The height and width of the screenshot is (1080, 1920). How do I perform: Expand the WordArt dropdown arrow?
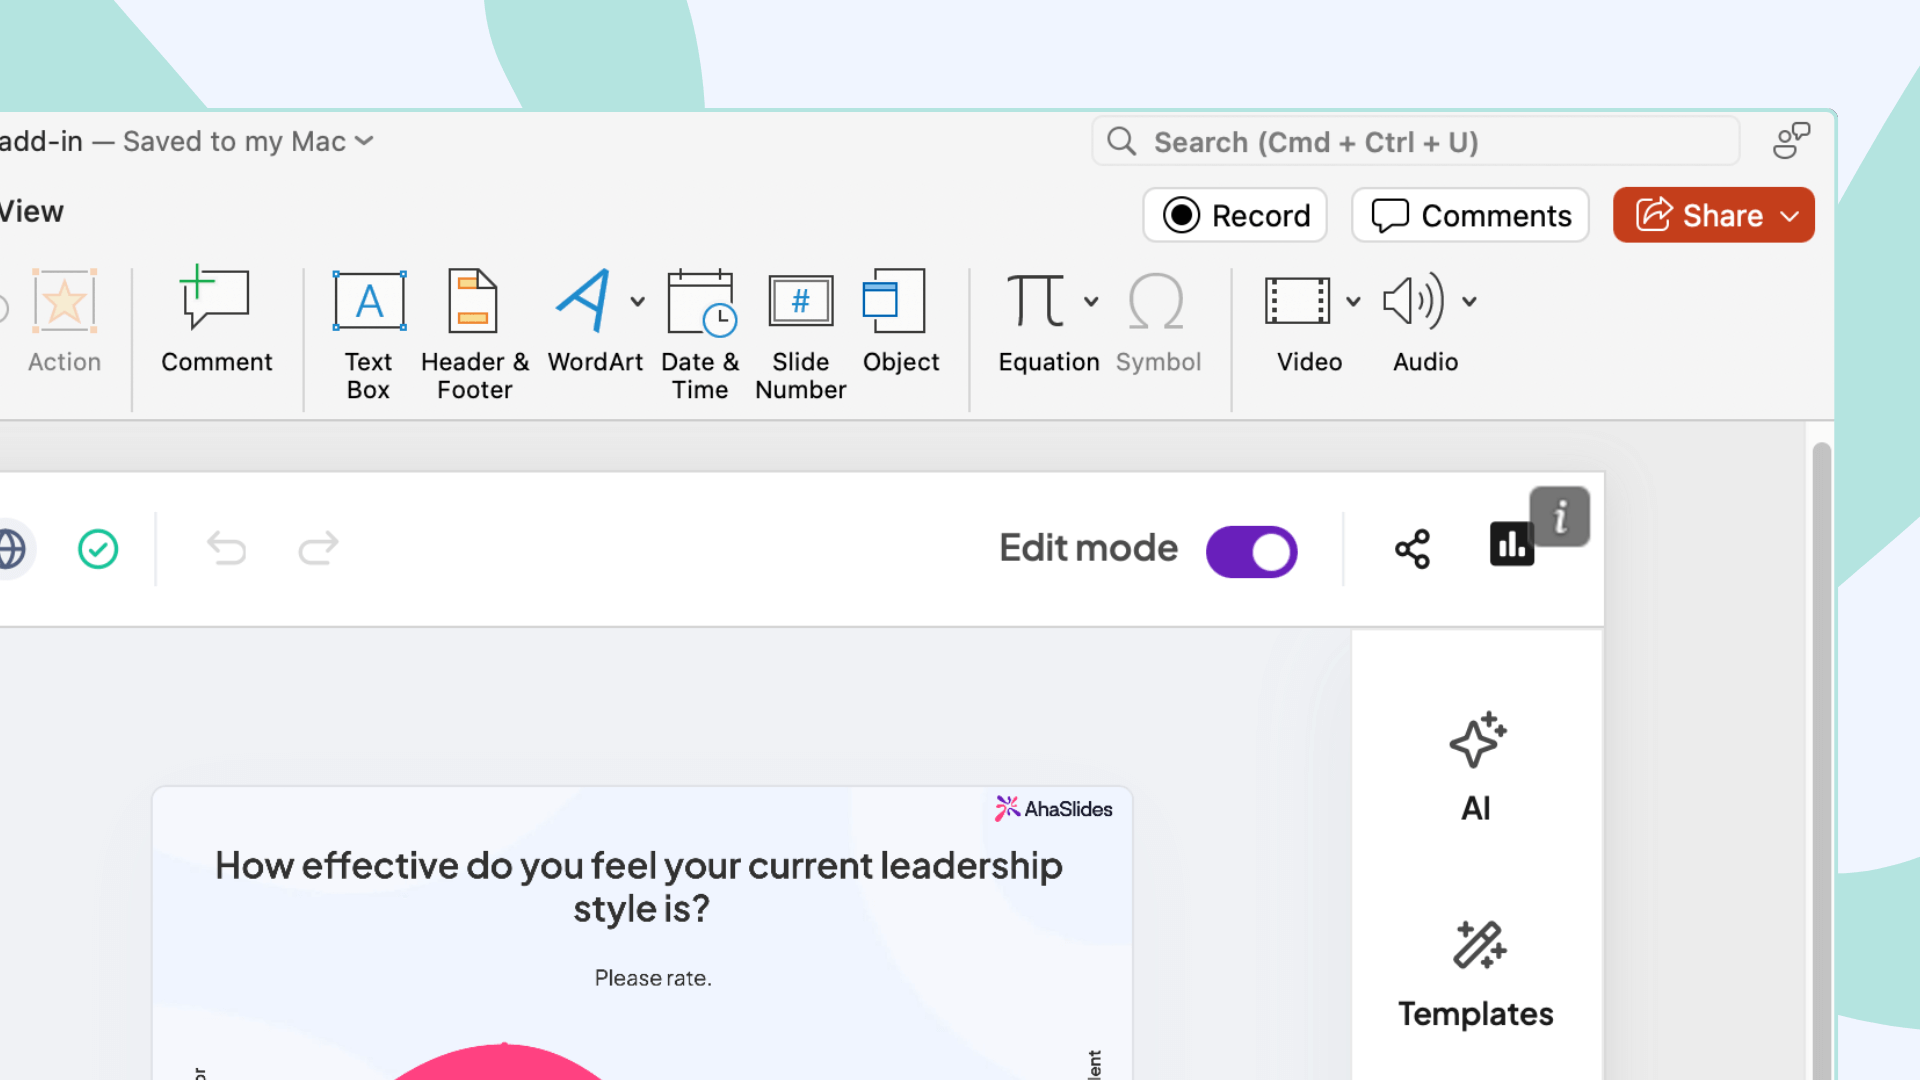pos(637,301)
